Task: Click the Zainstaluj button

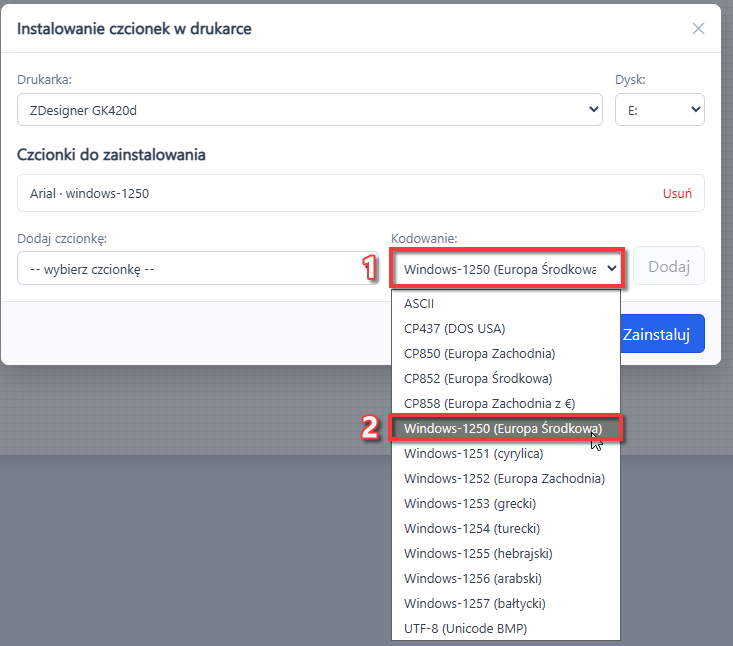Action: [x=661, y=334]
